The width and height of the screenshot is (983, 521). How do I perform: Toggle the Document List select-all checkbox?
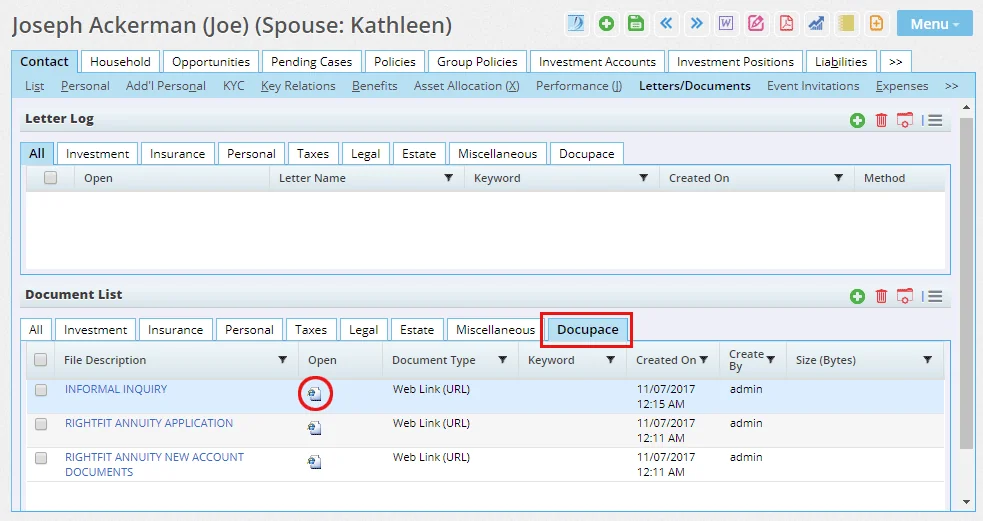tap(41, 360)
